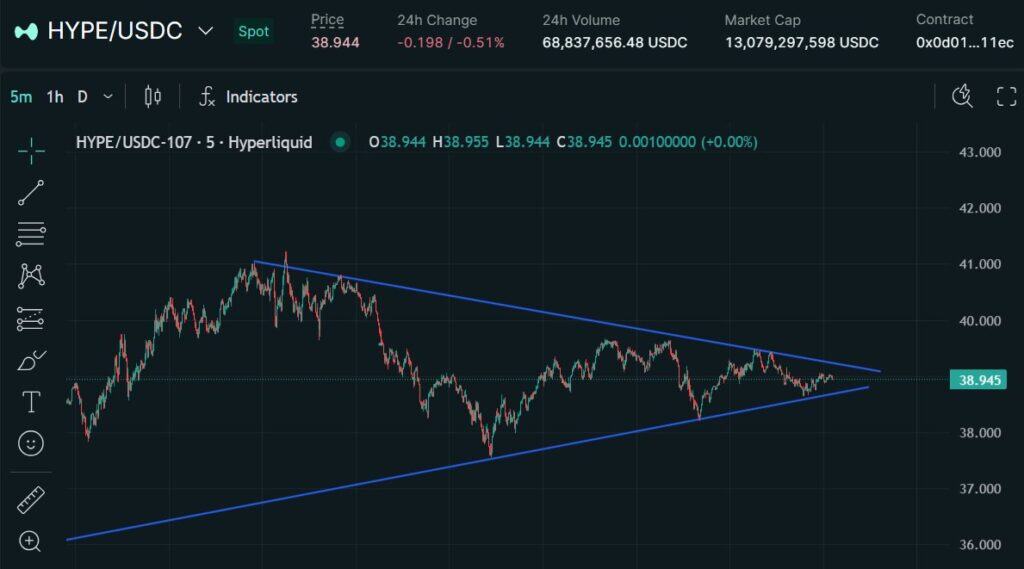Select the trend line drawing tool
The height and width of the screenshot is (569, 1024).
pos(31,193)
